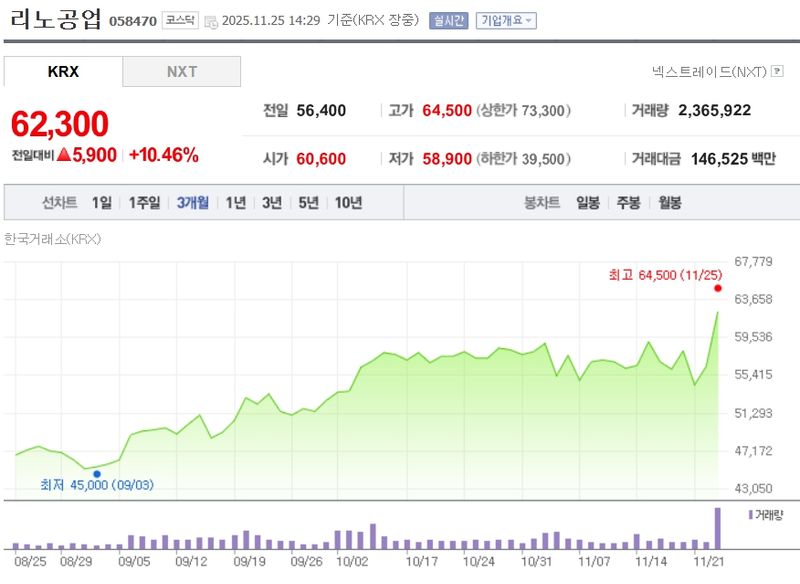
Task: Select the 1주일 line chart period
Action: (x=144, y=202)
